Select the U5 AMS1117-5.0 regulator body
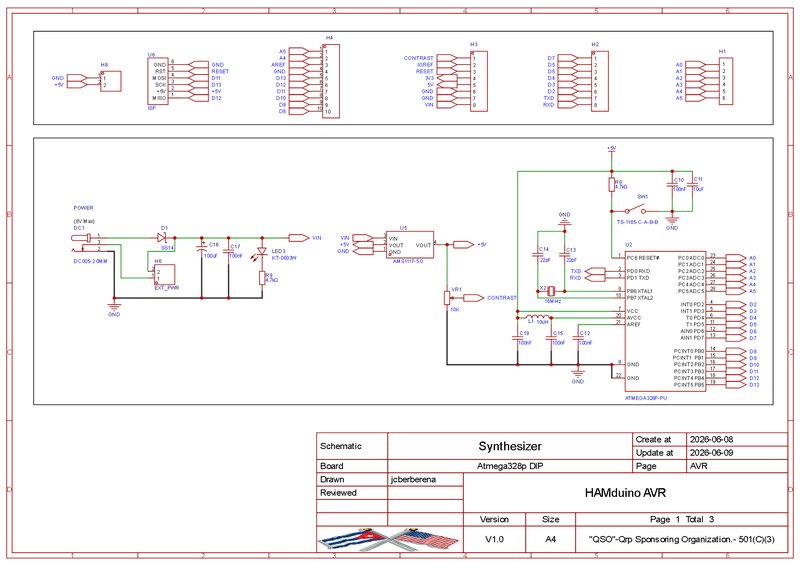The width and height of the screenshot is (800, 566). pyautogui.click(x=410, y=245)
